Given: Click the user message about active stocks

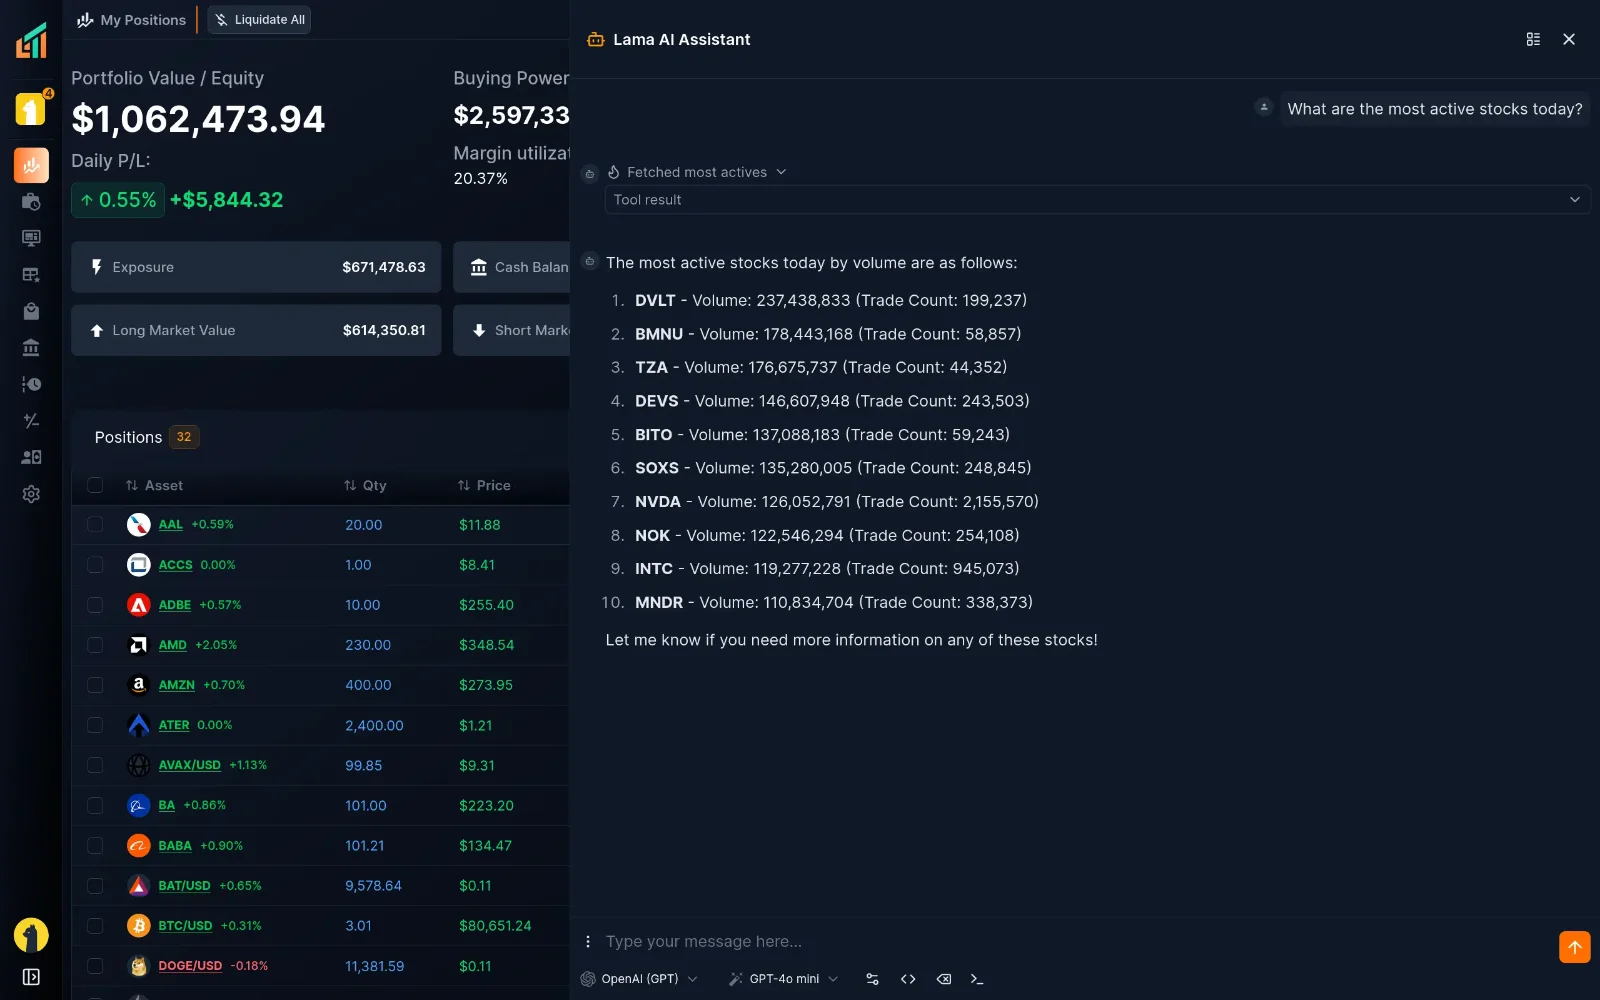Looking at the screenshot, I should (1435, 109).
